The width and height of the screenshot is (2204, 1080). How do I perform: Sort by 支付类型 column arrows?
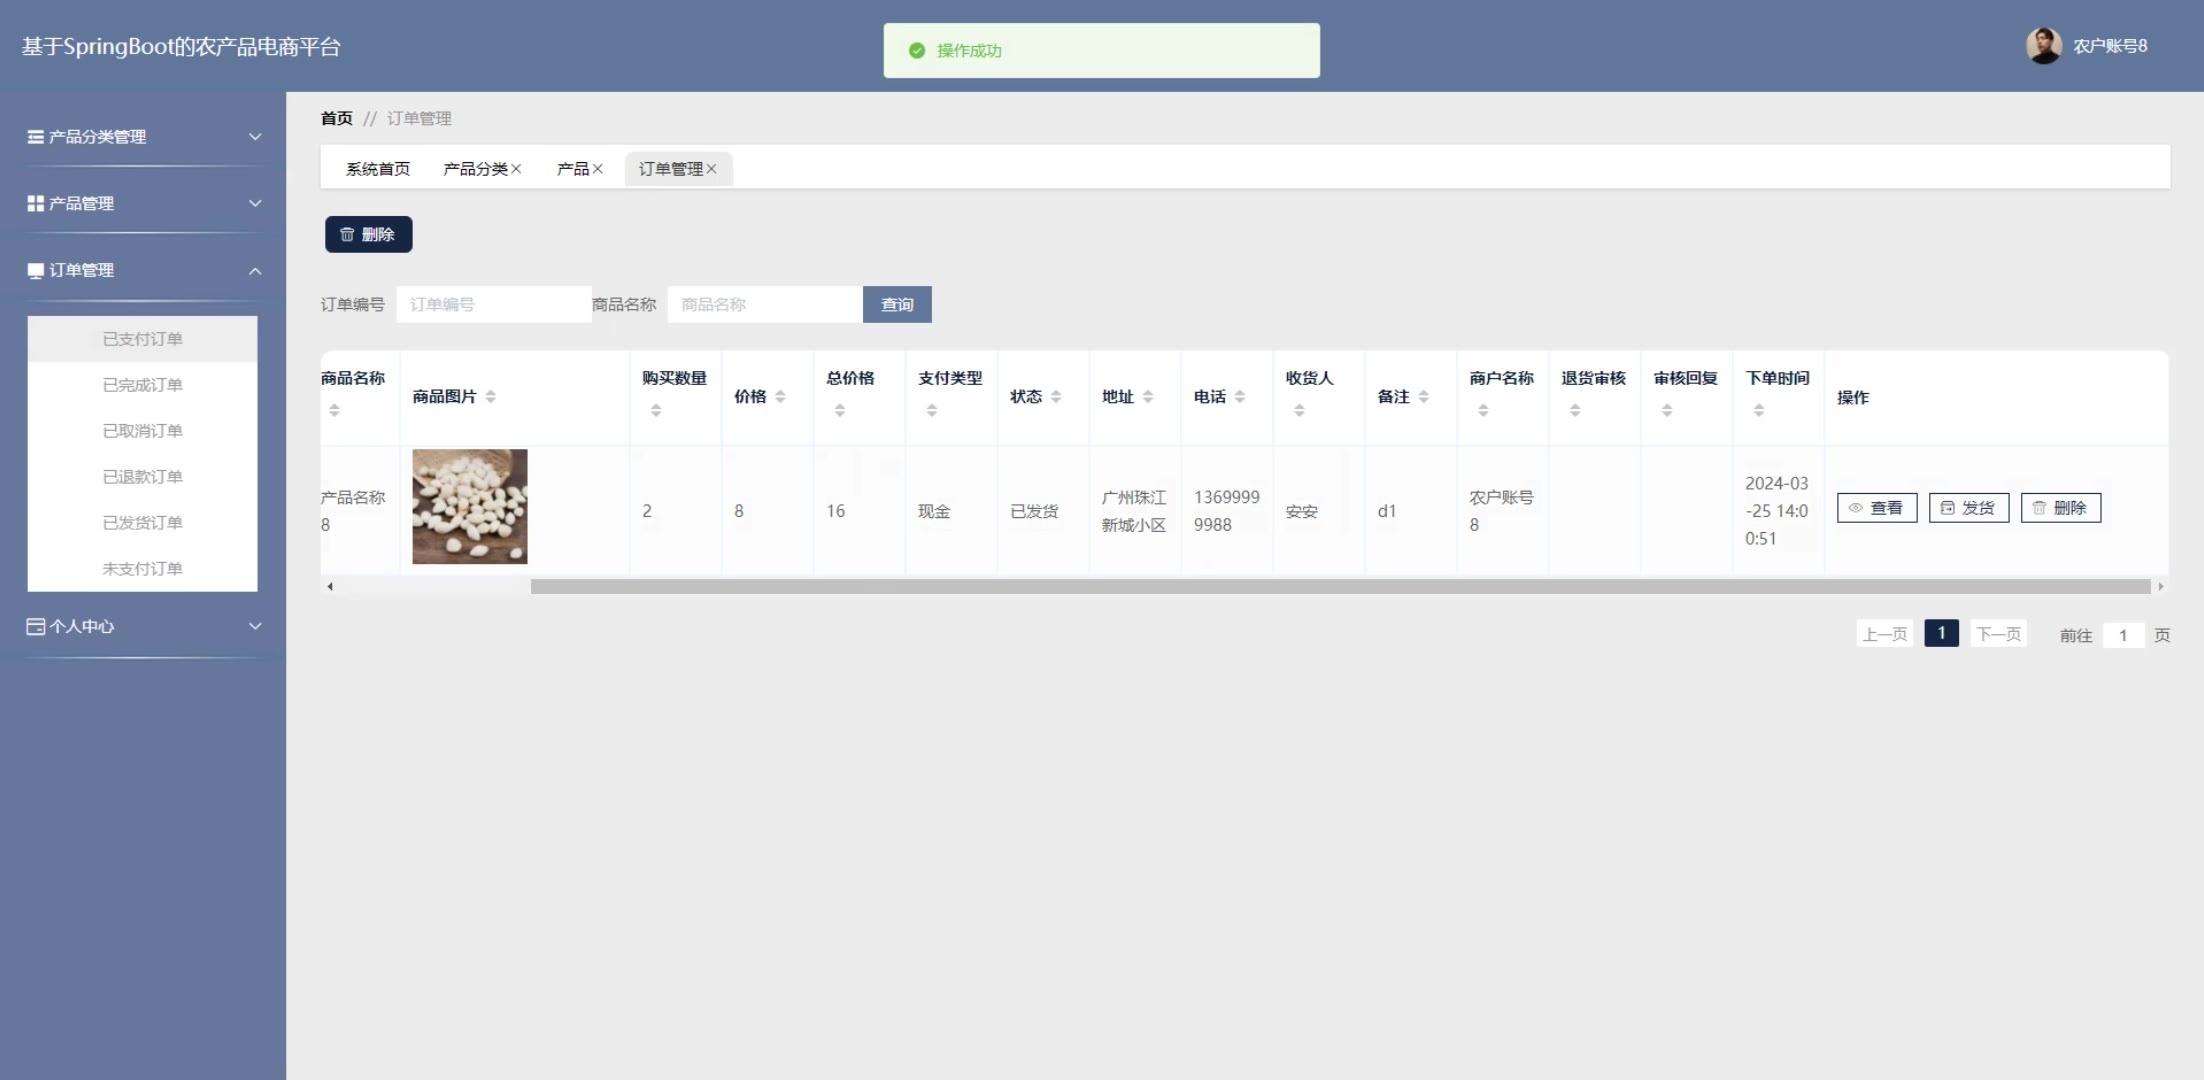click(931, 410)
